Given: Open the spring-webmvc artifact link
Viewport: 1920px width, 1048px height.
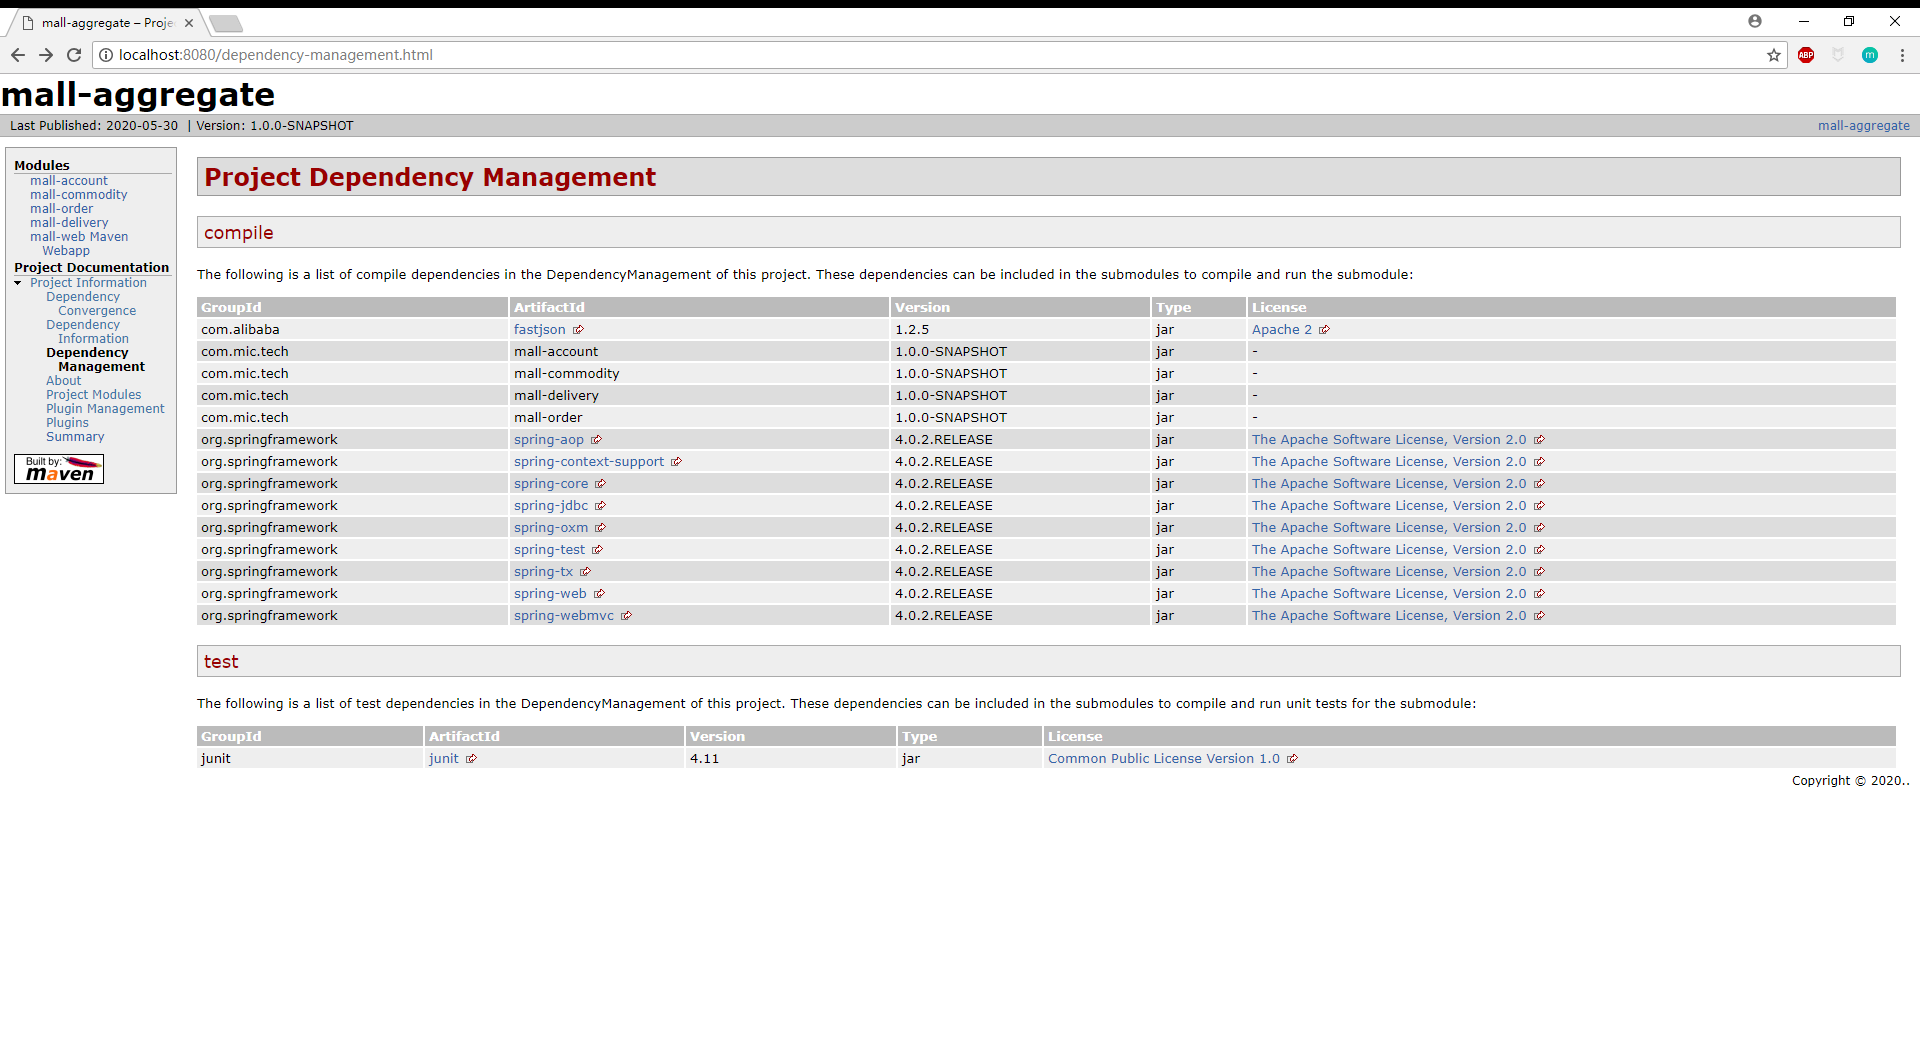Looking at the screenshot, I should point(564,616).
